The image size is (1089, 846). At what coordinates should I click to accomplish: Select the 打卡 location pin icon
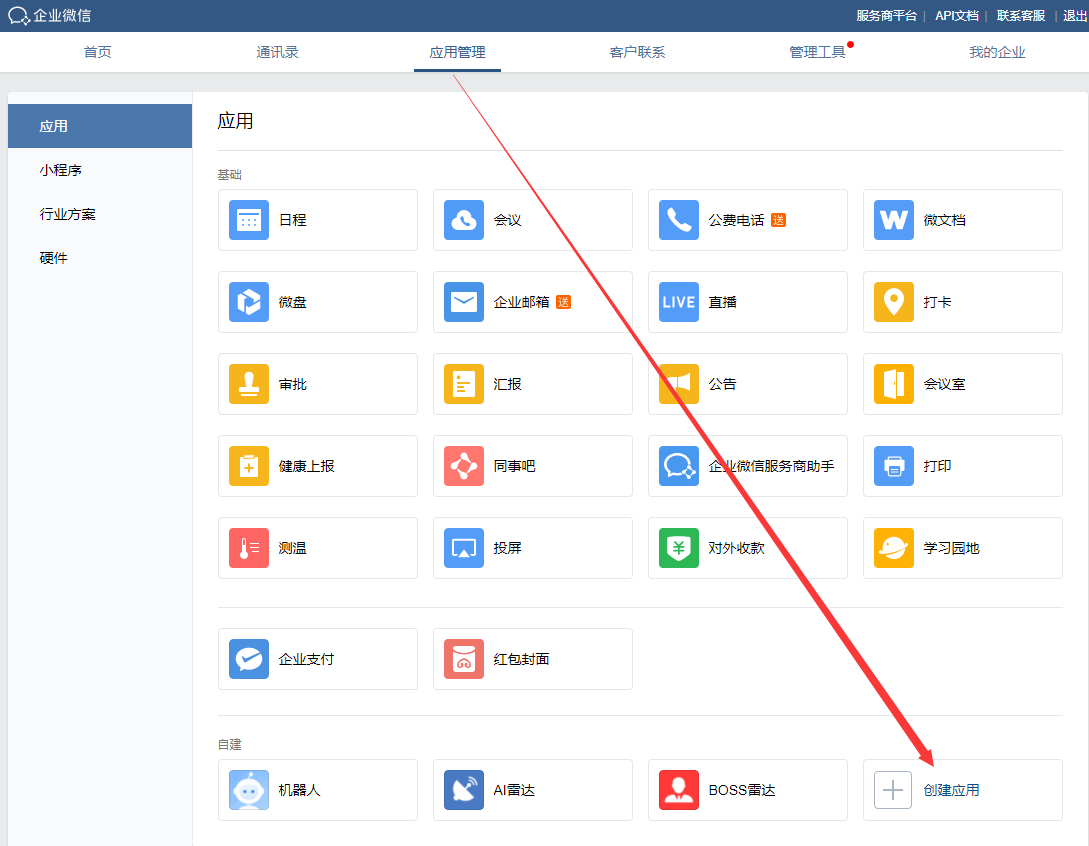point(894,302)
